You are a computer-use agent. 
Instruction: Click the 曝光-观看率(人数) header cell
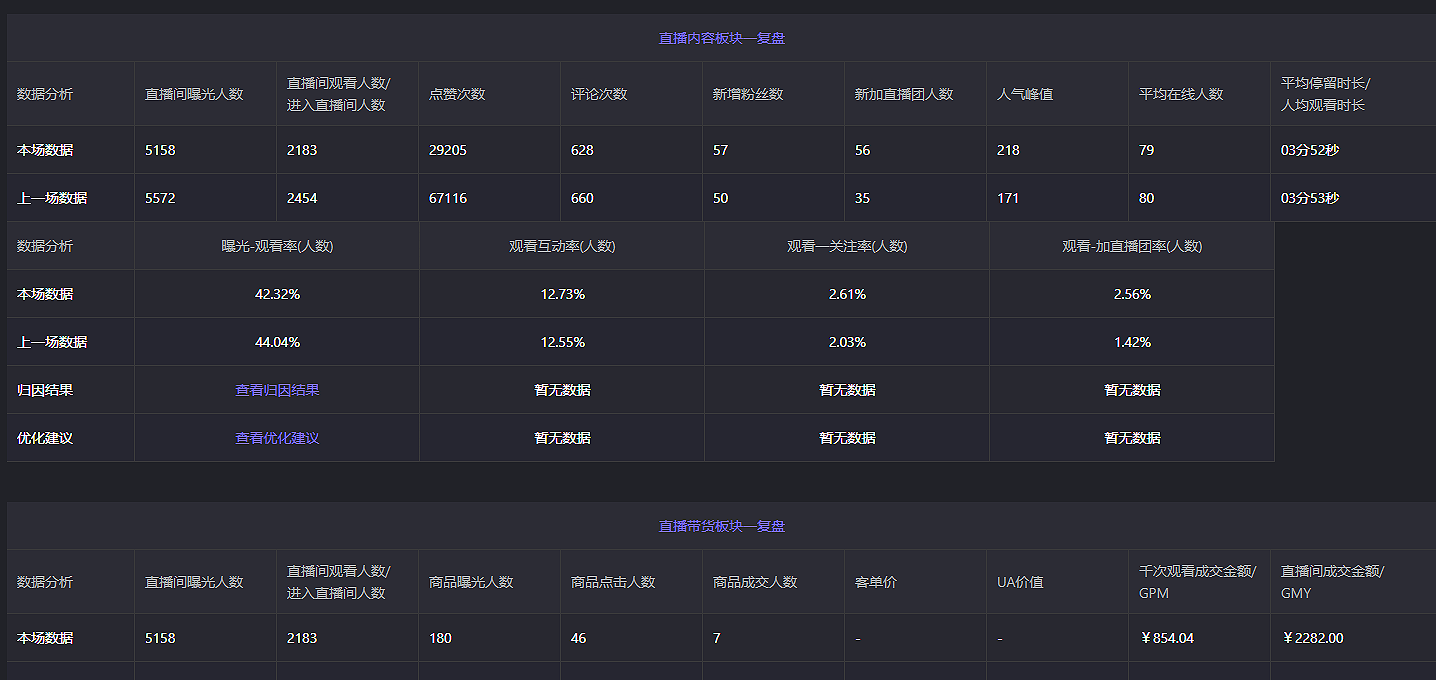277,246
